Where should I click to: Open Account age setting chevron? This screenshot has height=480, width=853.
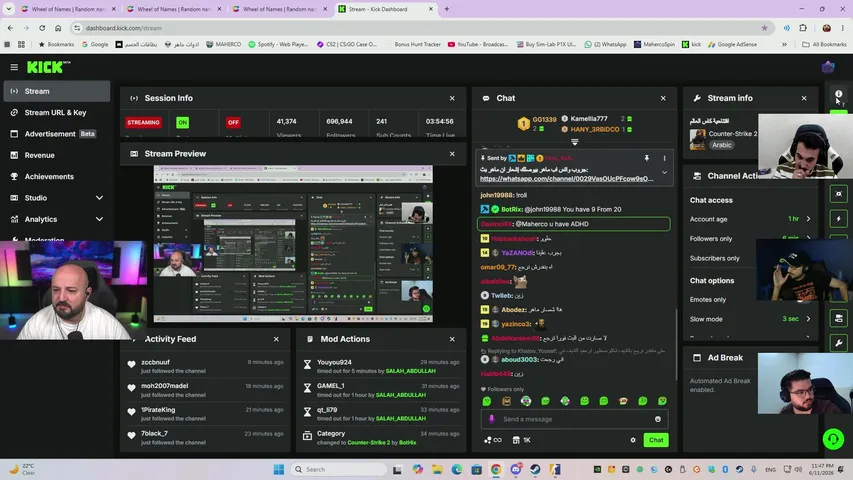coord(808,219)
